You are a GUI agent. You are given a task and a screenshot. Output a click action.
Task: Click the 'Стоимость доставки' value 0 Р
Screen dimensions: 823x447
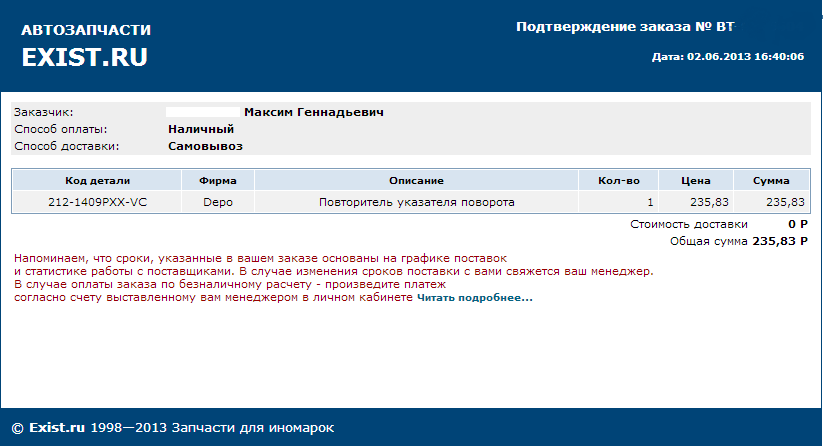click(797, 224)
